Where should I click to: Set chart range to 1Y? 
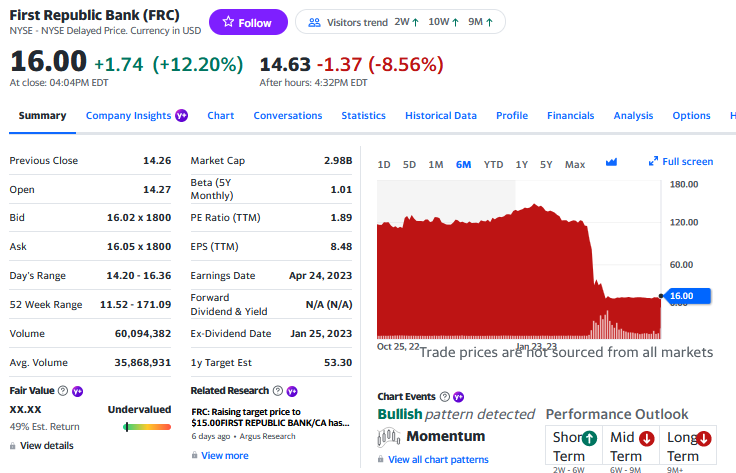click(521, 165)
